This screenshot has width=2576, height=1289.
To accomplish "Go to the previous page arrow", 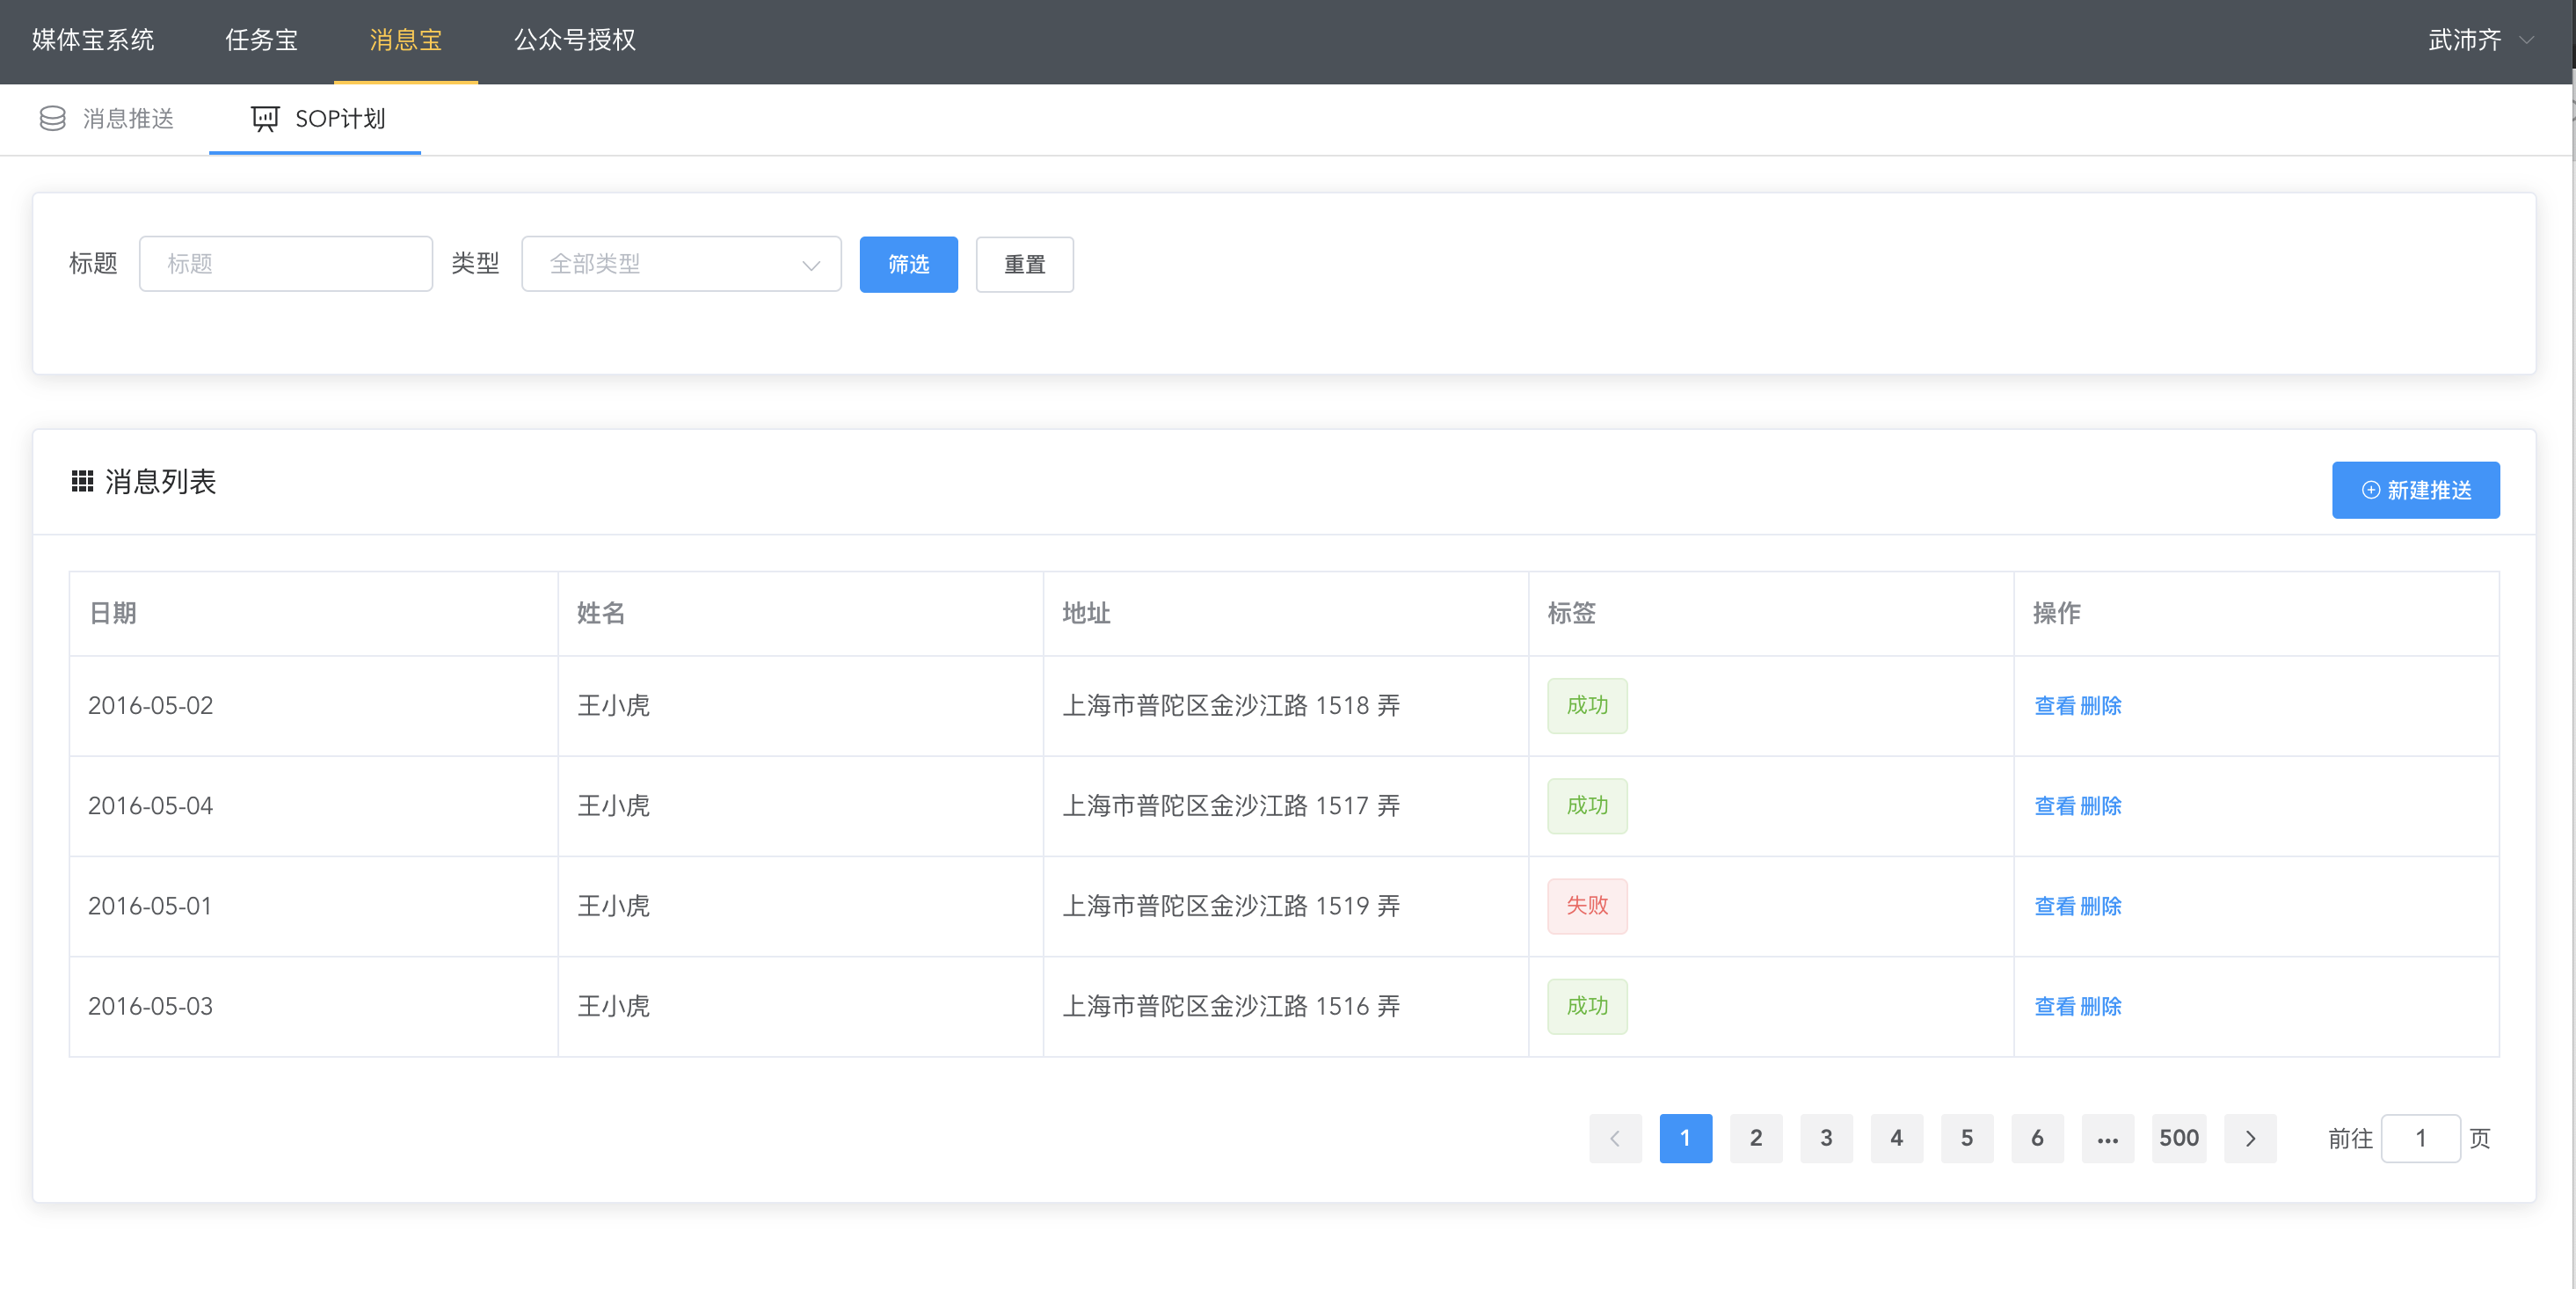I will tap(1615, 1138).
